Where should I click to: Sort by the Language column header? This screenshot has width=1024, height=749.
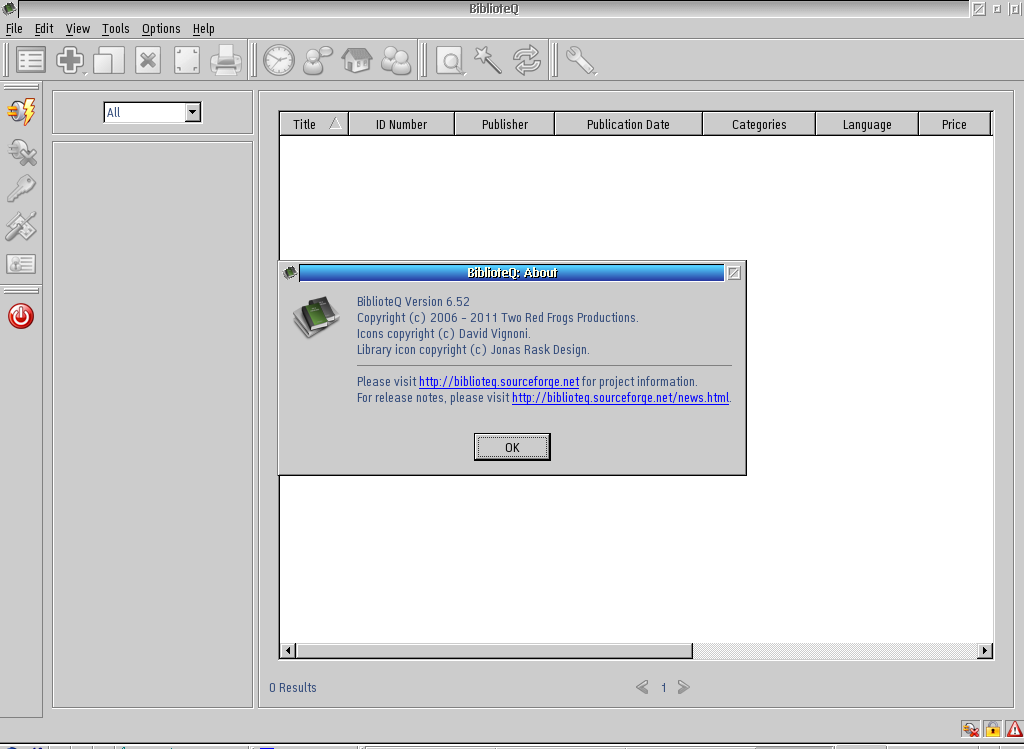pos(867,124)
